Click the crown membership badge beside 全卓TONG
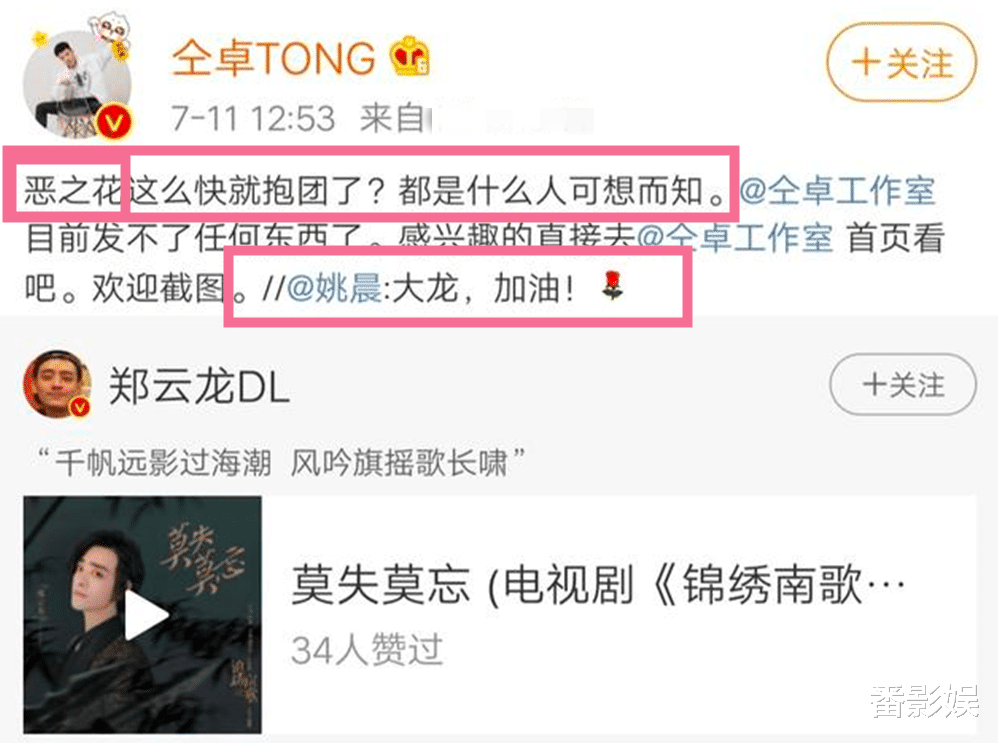The width and height of the screenshot is (998, 743). (410, 57)
